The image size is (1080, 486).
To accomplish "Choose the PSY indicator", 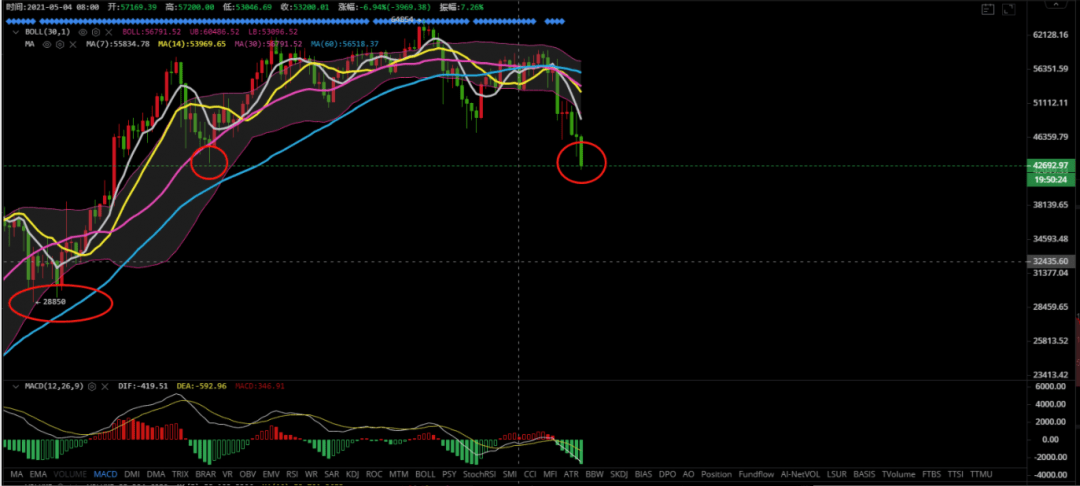I will pyautogui.click(x=450, y=474).
